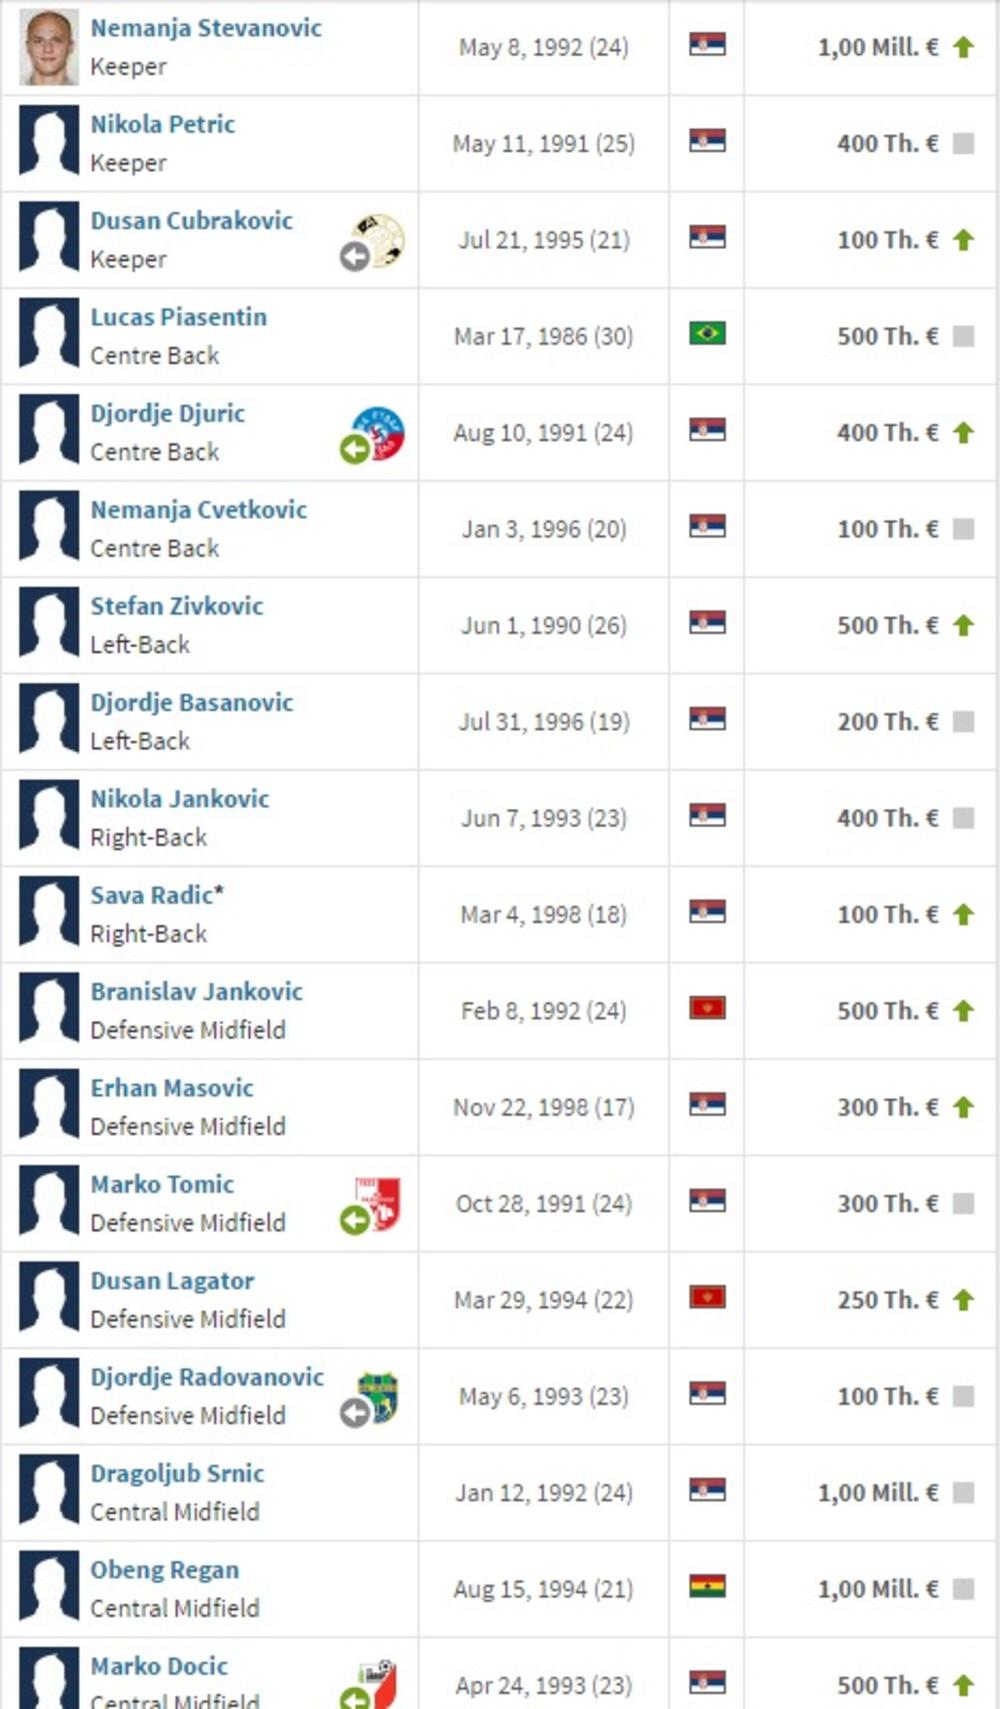Open the Sava Radic player link
This screenshot has width=1000, height=1709.
pyautogui.click(x=152, y=895)
